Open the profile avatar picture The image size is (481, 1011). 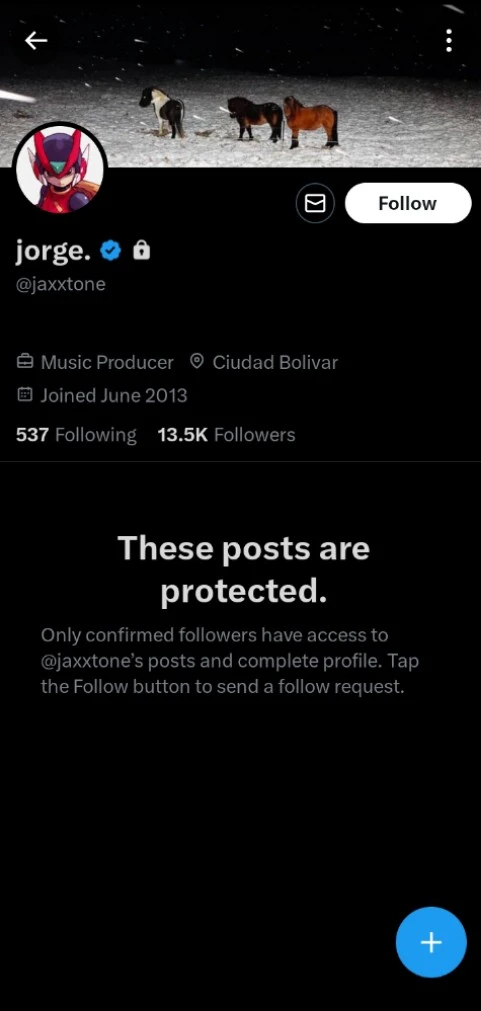60,169
